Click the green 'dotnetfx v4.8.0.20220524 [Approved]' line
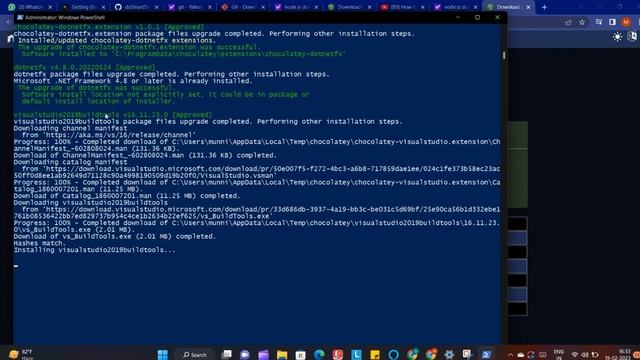 click(84, 67)
